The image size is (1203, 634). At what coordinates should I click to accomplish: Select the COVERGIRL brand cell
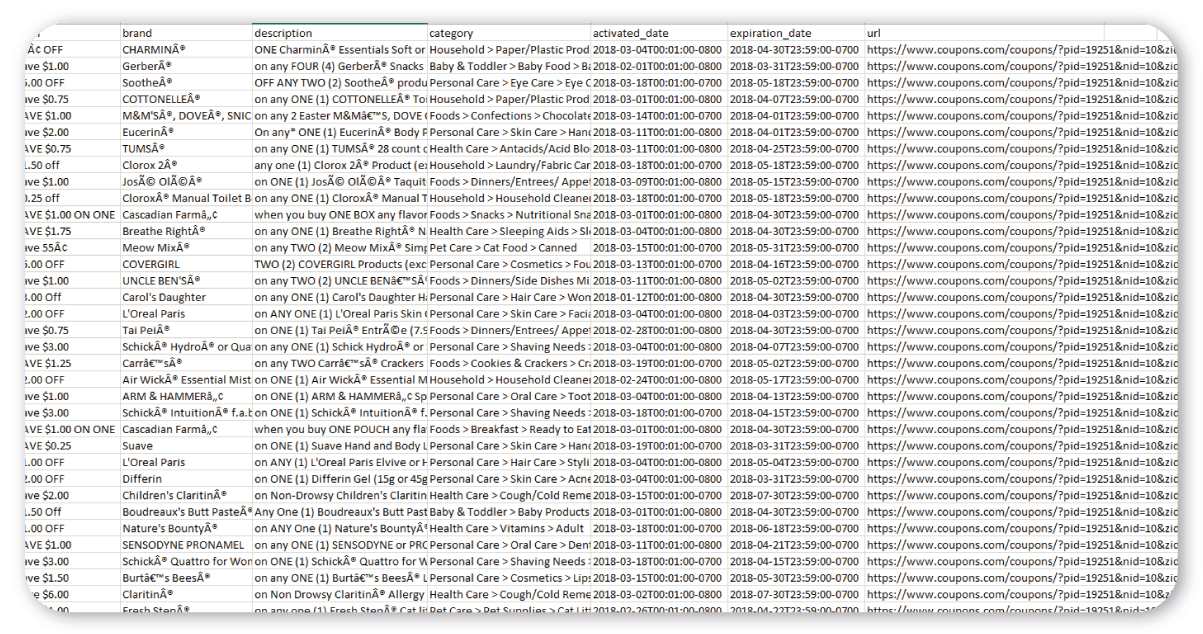(186, 264)
